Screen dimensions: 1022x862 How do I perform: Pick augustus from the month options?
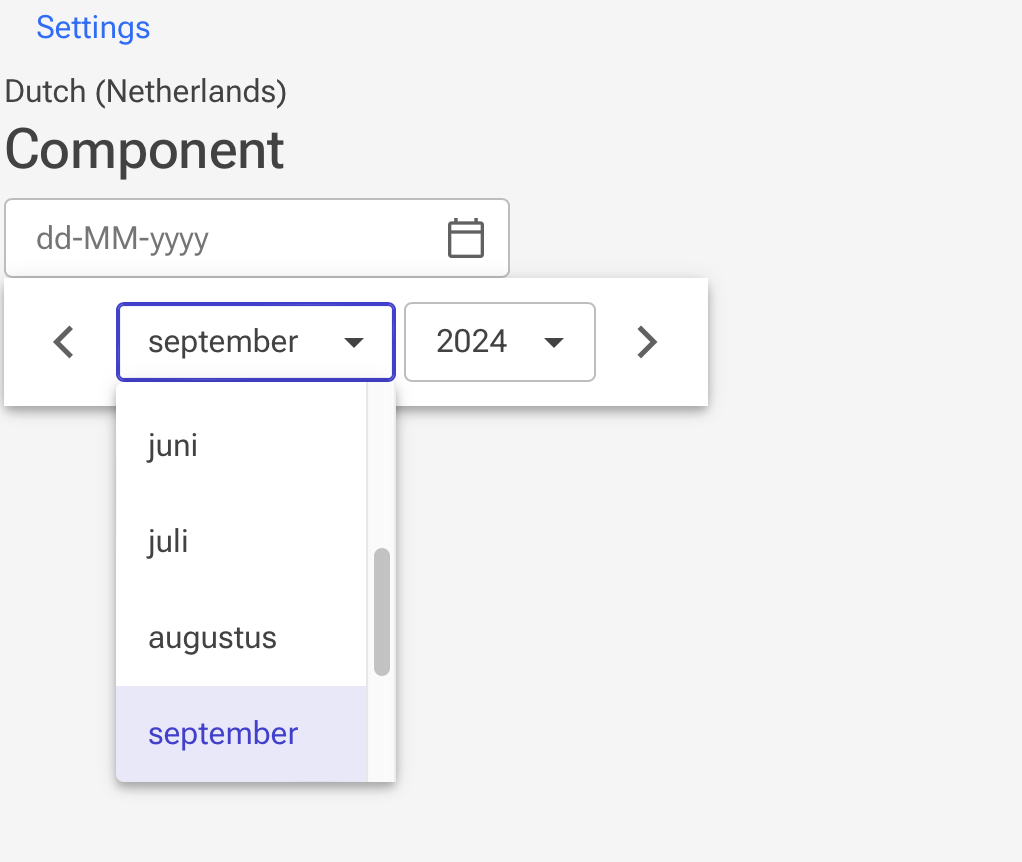241,638
